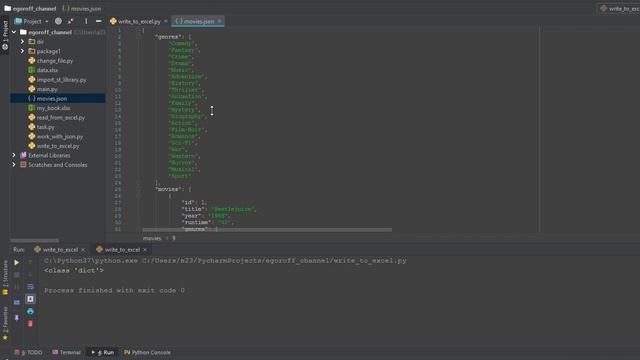Open the TODO tool window
The image size is (640, 360).
point(28,352)
